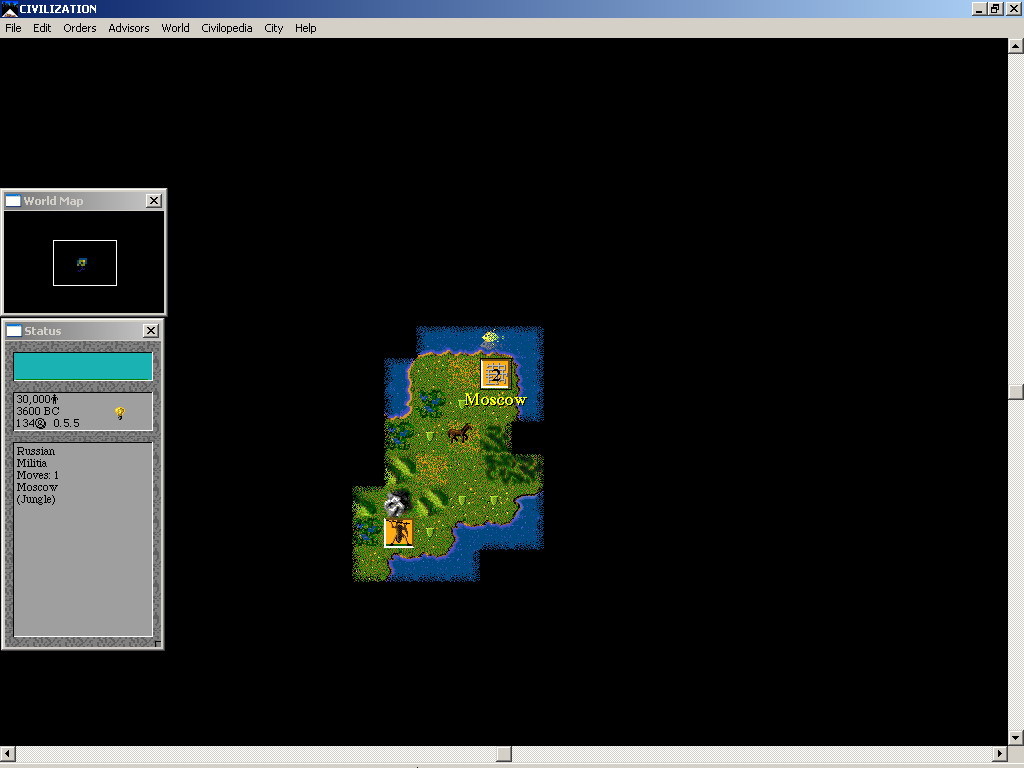Click the horse resource tile

460,433
